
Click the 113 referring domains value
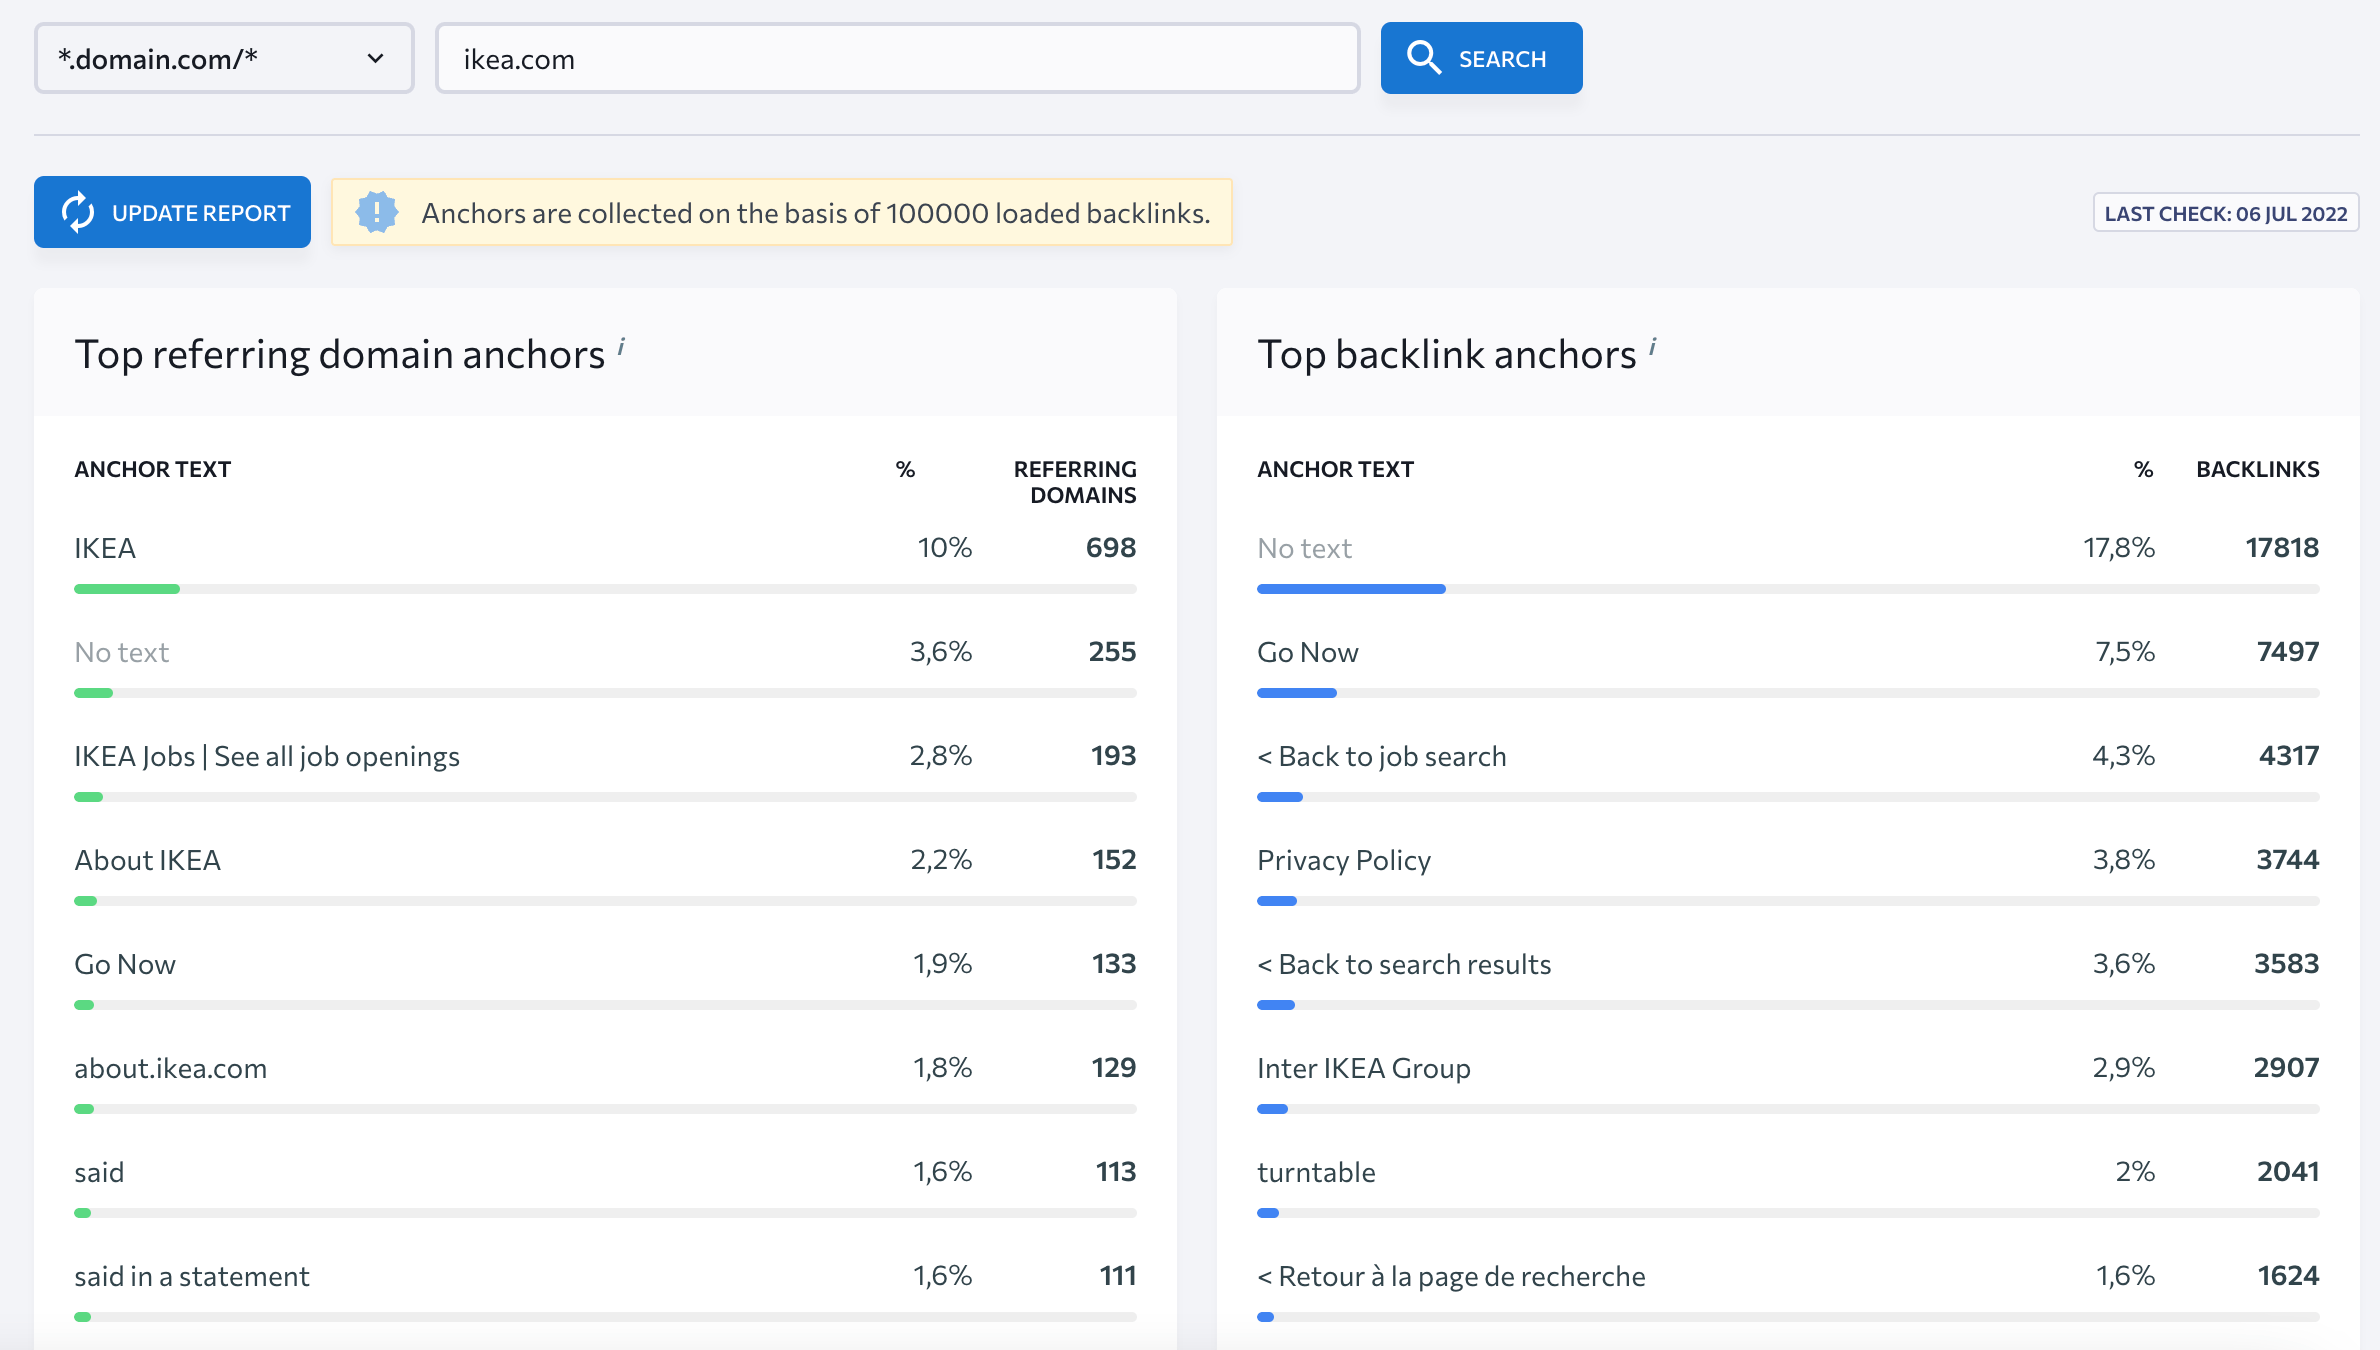coord(1116,1171)
